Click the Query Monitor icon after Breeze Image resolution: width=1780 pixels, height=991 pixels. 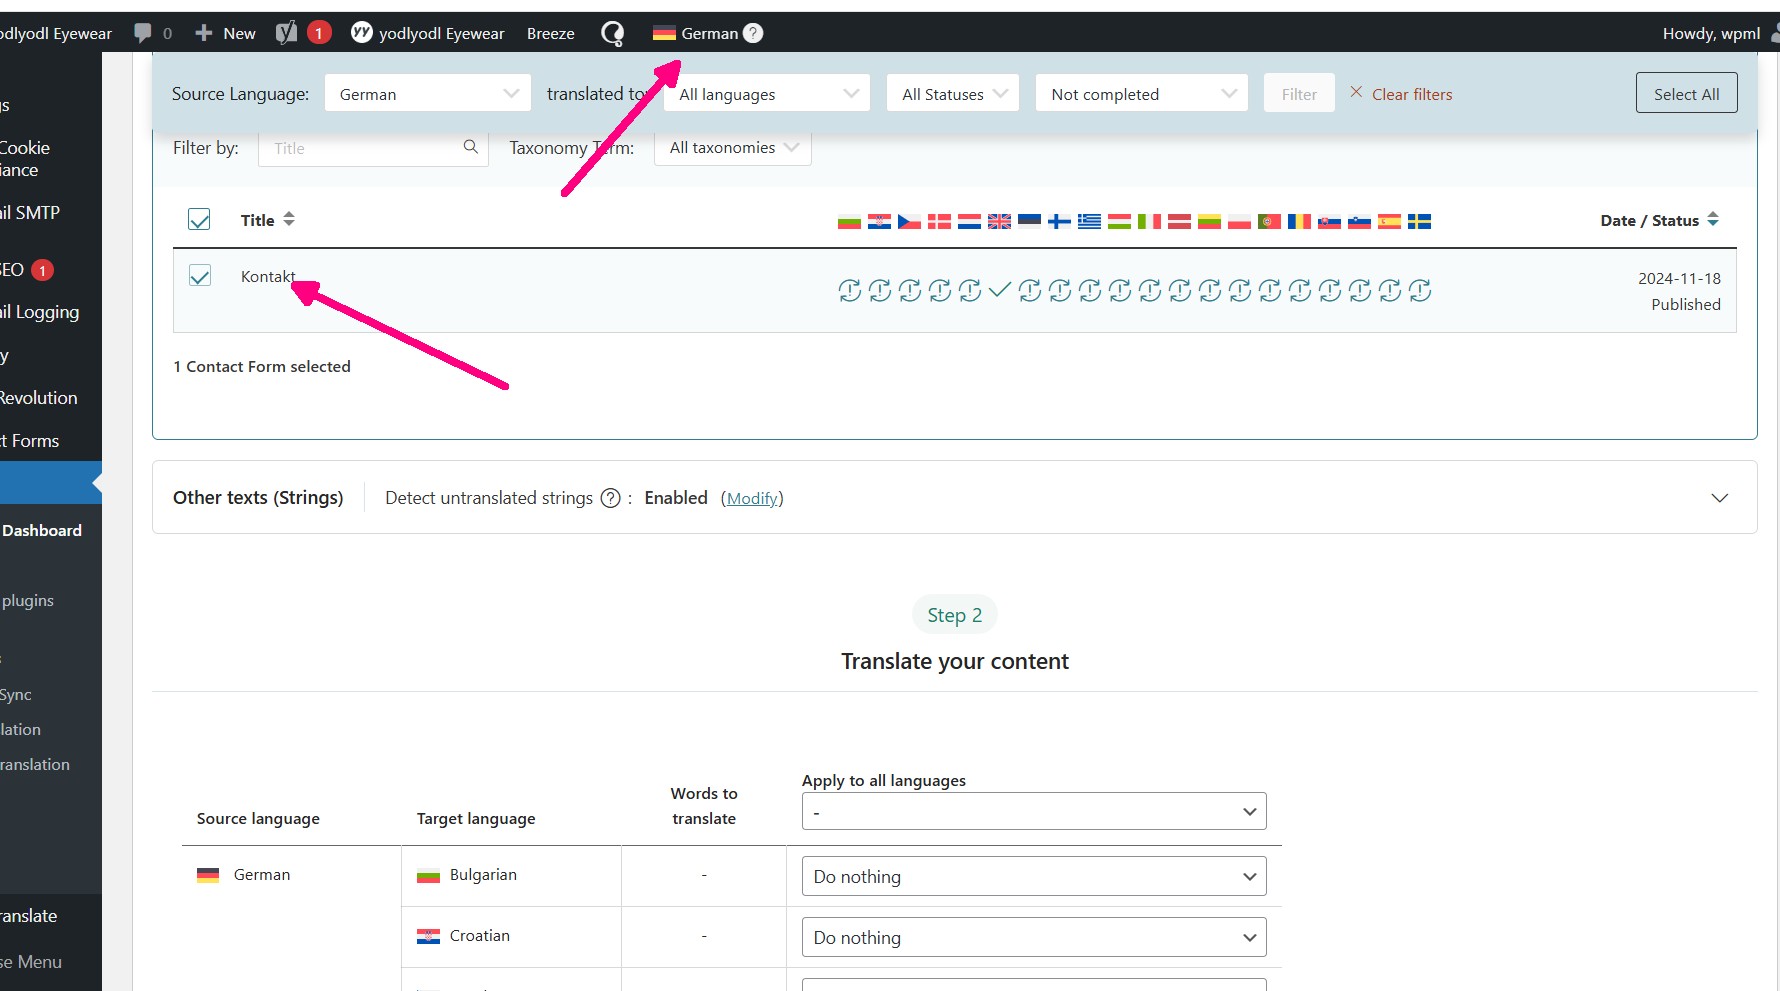(x=612, y=33)
